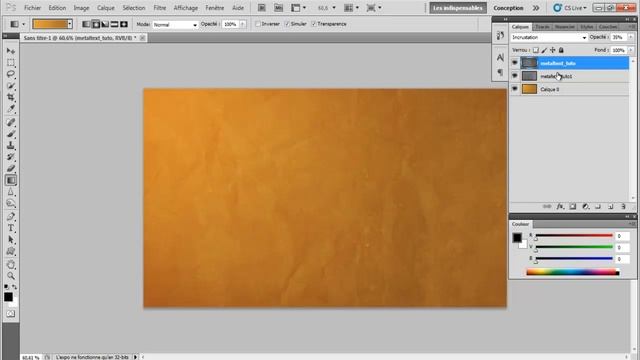
Task: Select the Spot Healing Brush tool
Action: (x=11, y=122)
